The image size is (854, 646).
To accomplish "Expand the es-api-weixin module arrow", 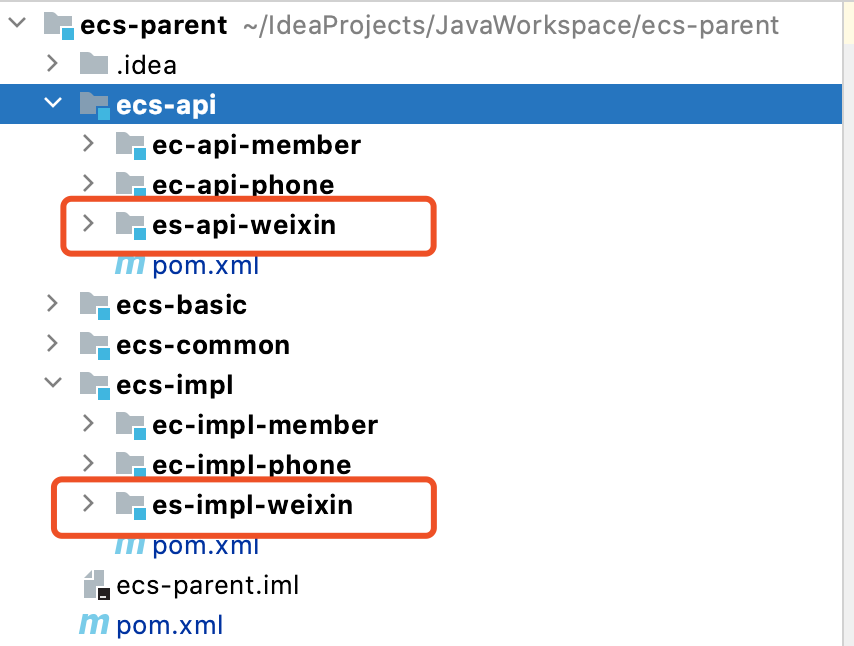I will 88,224.
